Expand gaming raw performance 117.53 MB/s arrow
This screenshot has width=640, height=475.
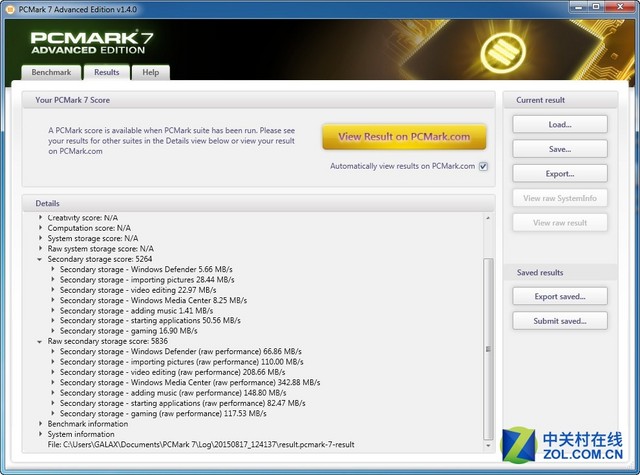(53, 413)
